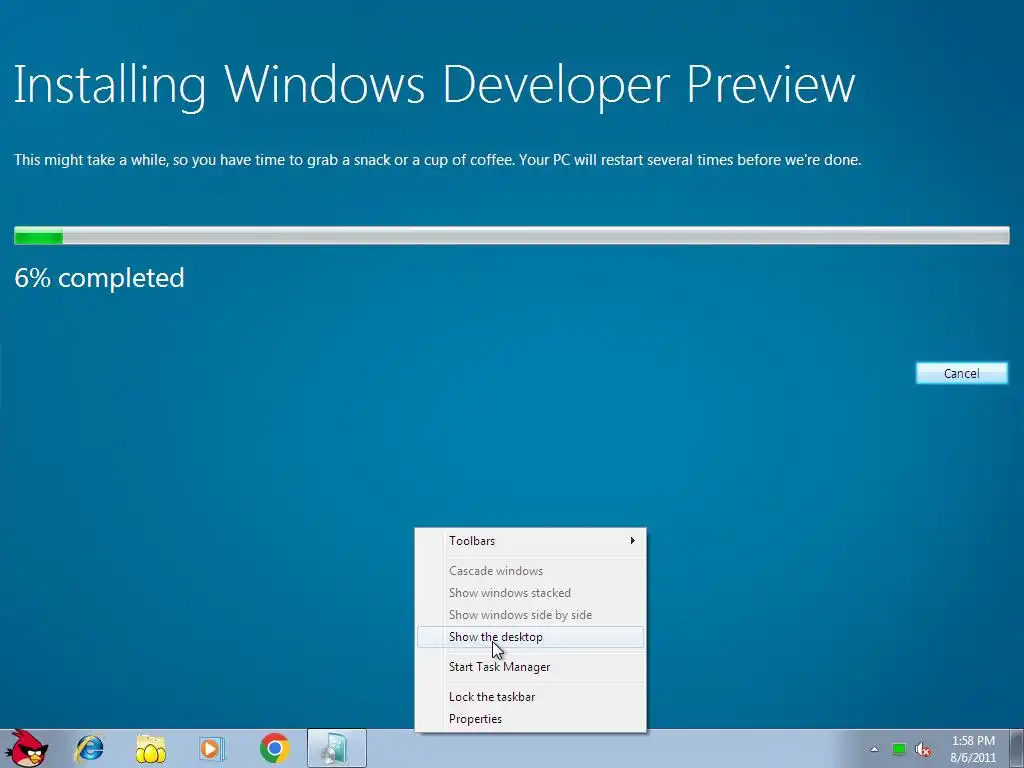Select Start Task Manager

530,667
